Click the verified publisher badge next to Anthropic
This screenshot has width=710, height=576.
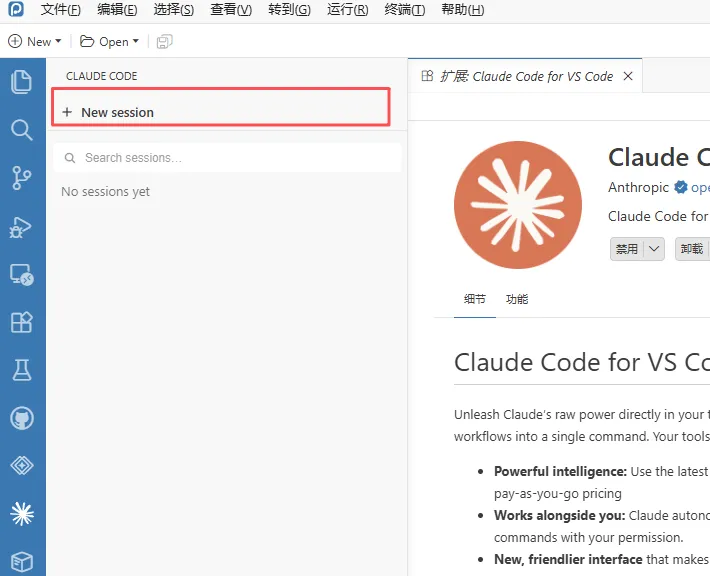(680, 187)
